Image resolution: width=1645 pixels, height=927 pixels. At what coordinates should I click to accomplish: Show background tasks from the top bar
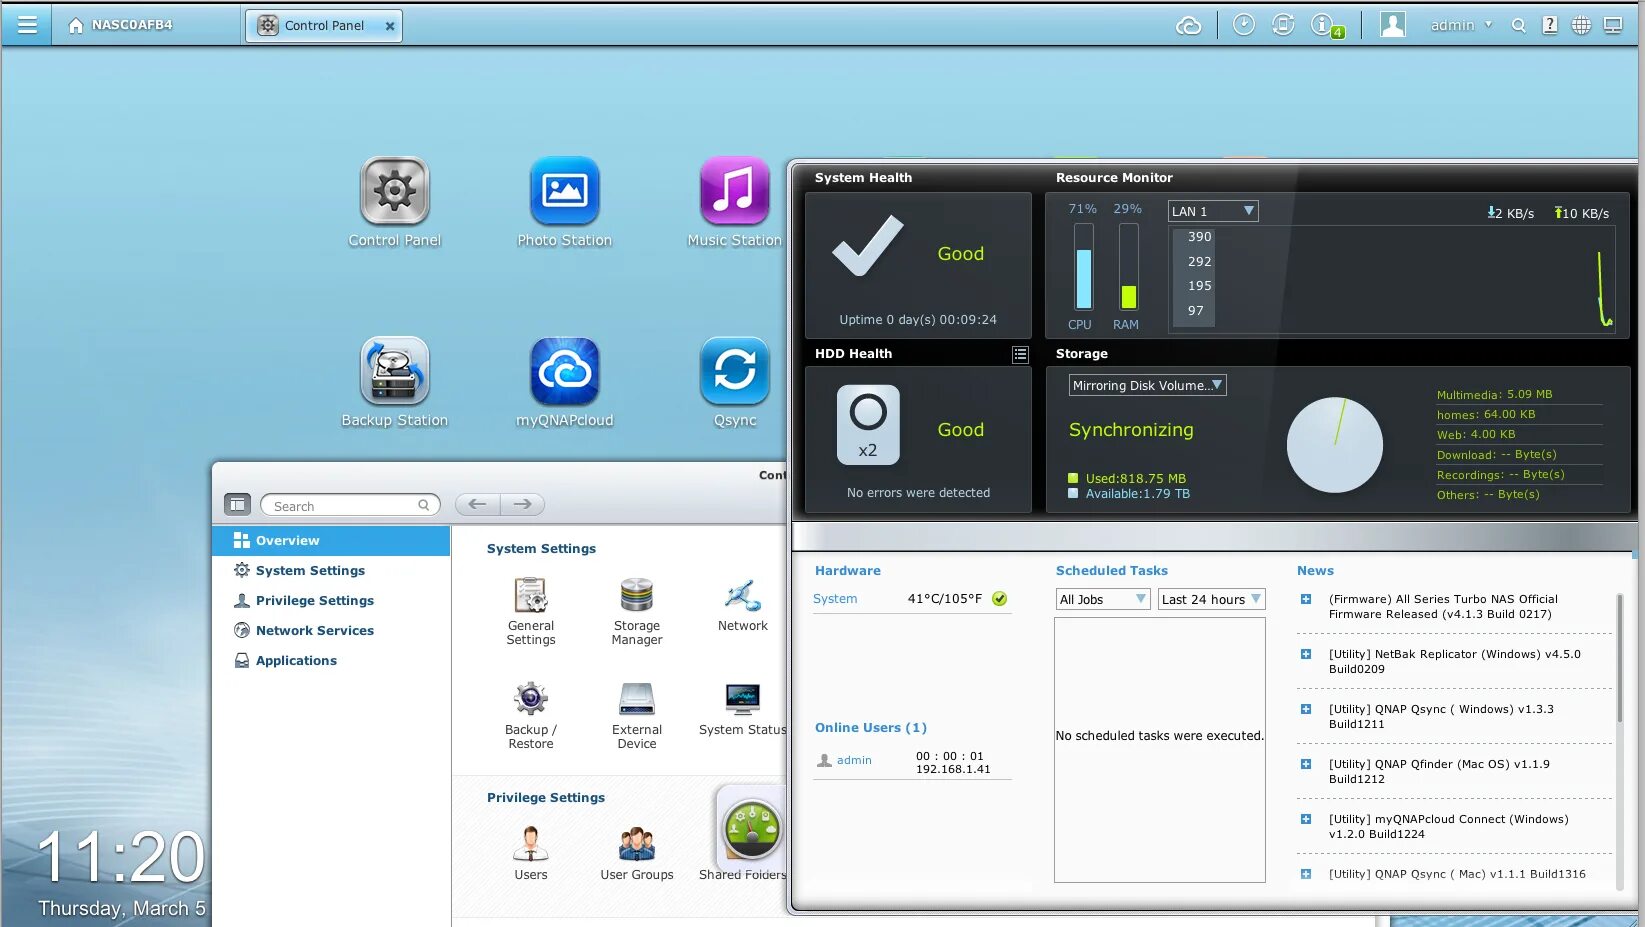click(x=1283, y=25)
